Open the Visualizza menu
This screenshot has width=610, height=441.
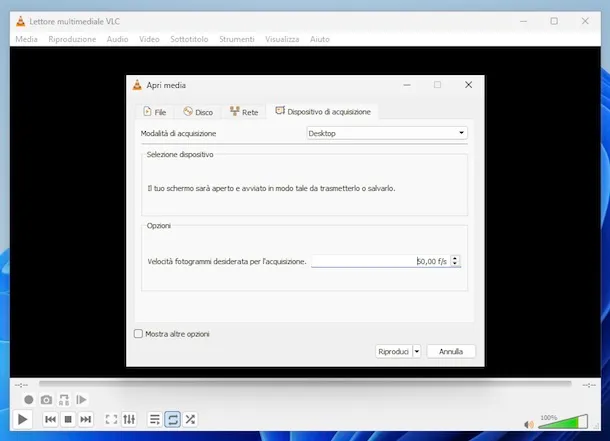282,39
